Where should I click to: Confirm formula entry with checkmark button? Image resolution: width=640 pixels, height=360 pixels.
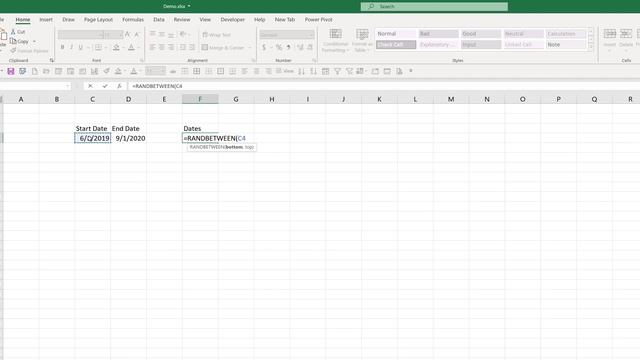[x=105, y=86]
